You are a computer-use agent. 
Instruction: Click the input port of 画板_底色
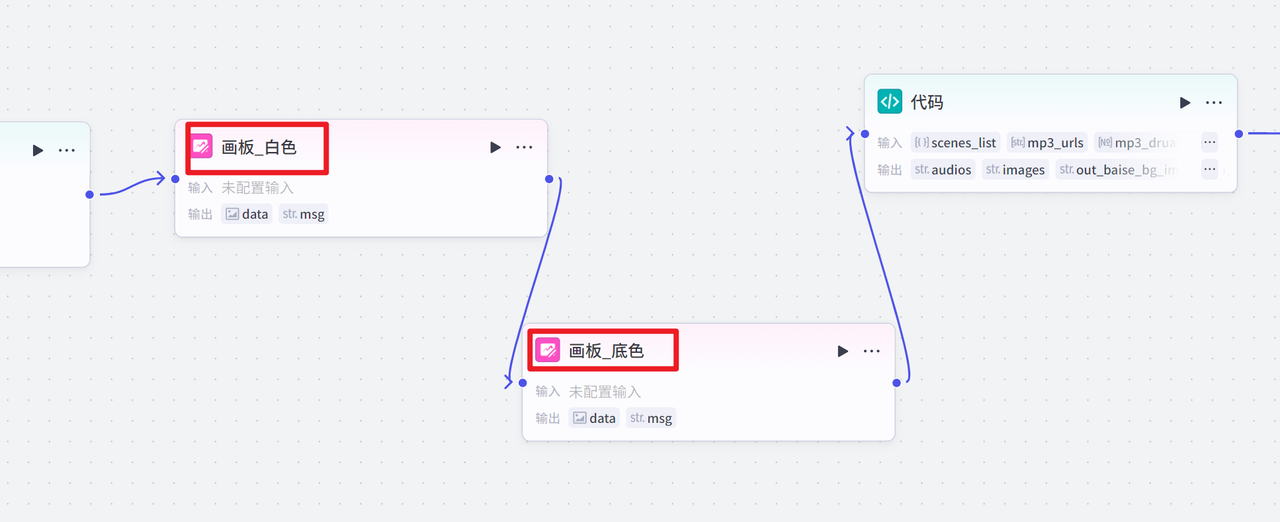point(522,382)
